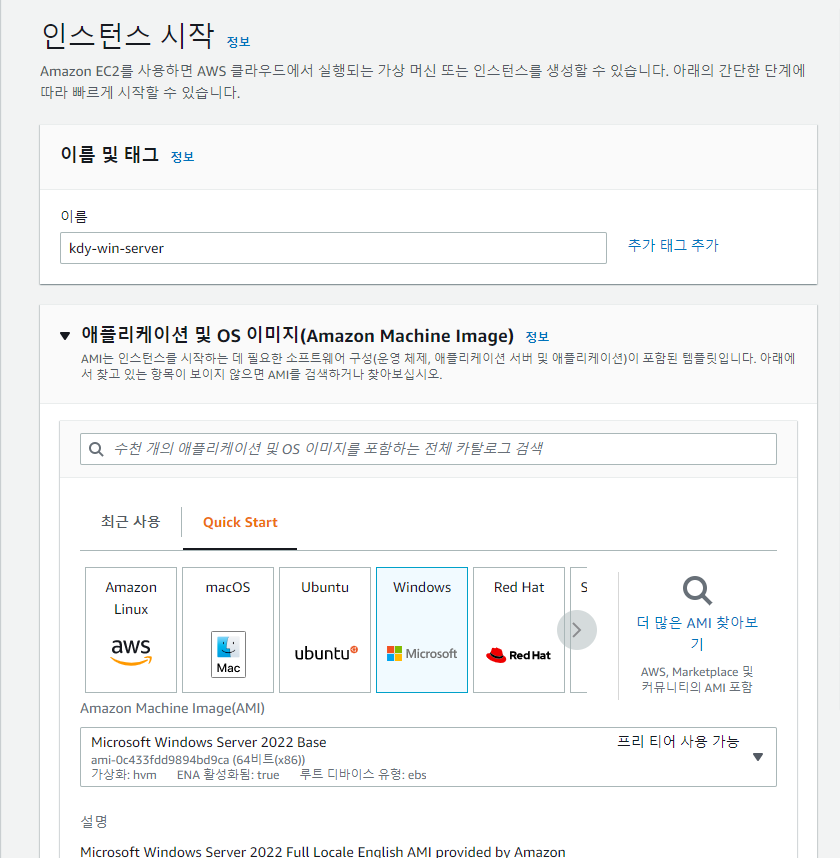840x858 pixels.
Task: Click the Amazon Machine Image(AMI) label
Action: 172,708
